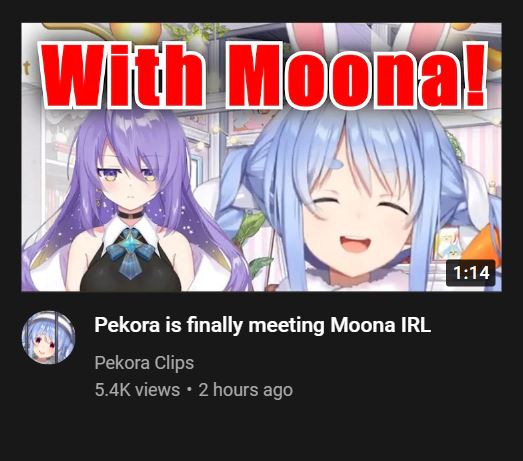Click the word With in the red overlay
The height and width of the screenshot is (461, 523).
point(122,75)
